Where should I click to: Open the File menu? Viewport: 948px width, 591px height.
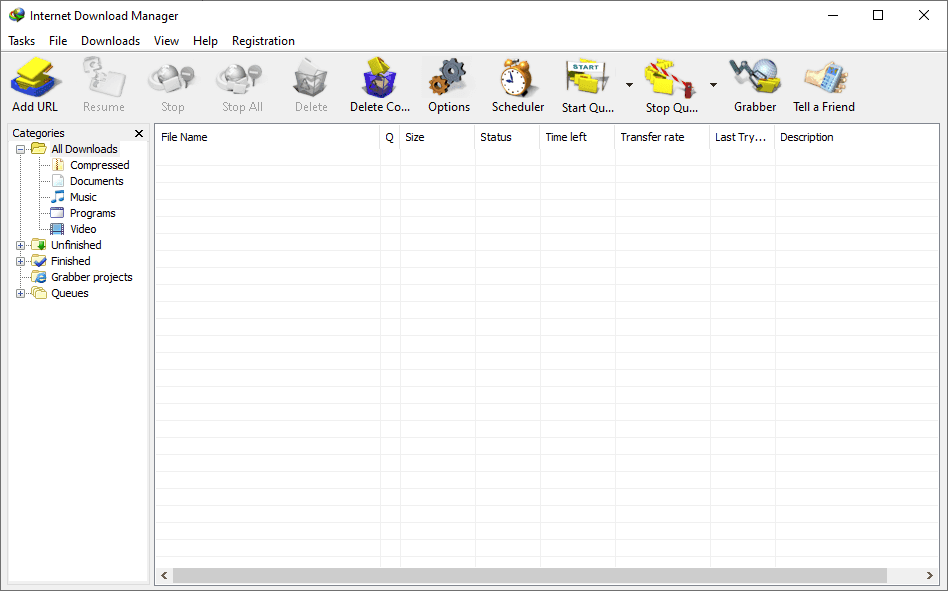tap(58, 40)
